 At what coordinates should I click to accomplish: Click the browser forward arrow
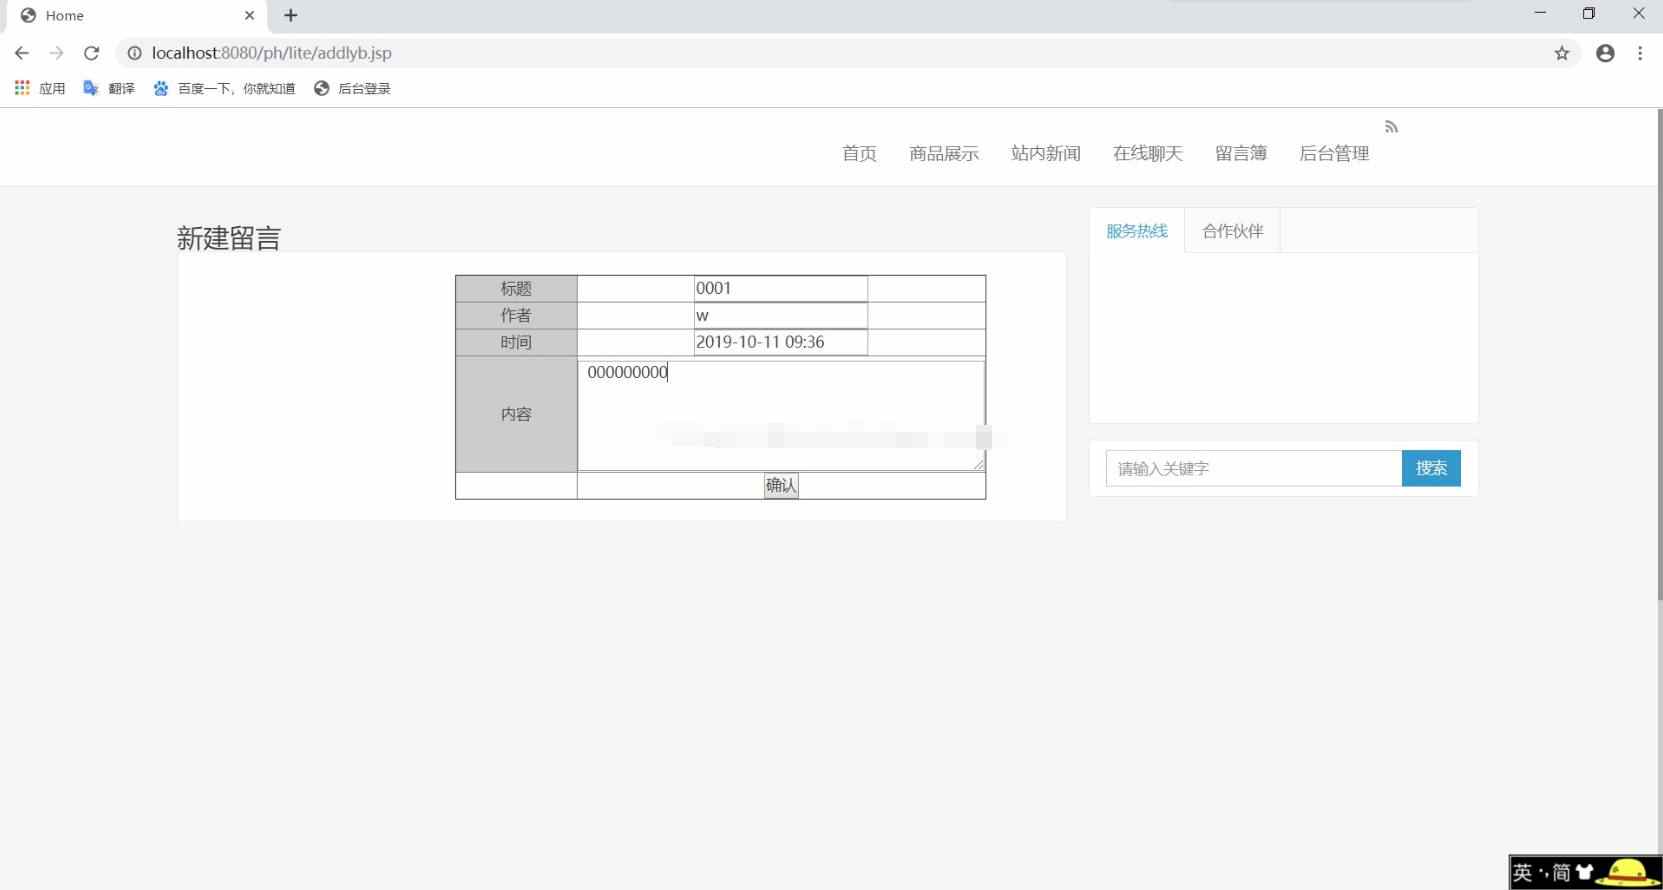tap(56, 53)
